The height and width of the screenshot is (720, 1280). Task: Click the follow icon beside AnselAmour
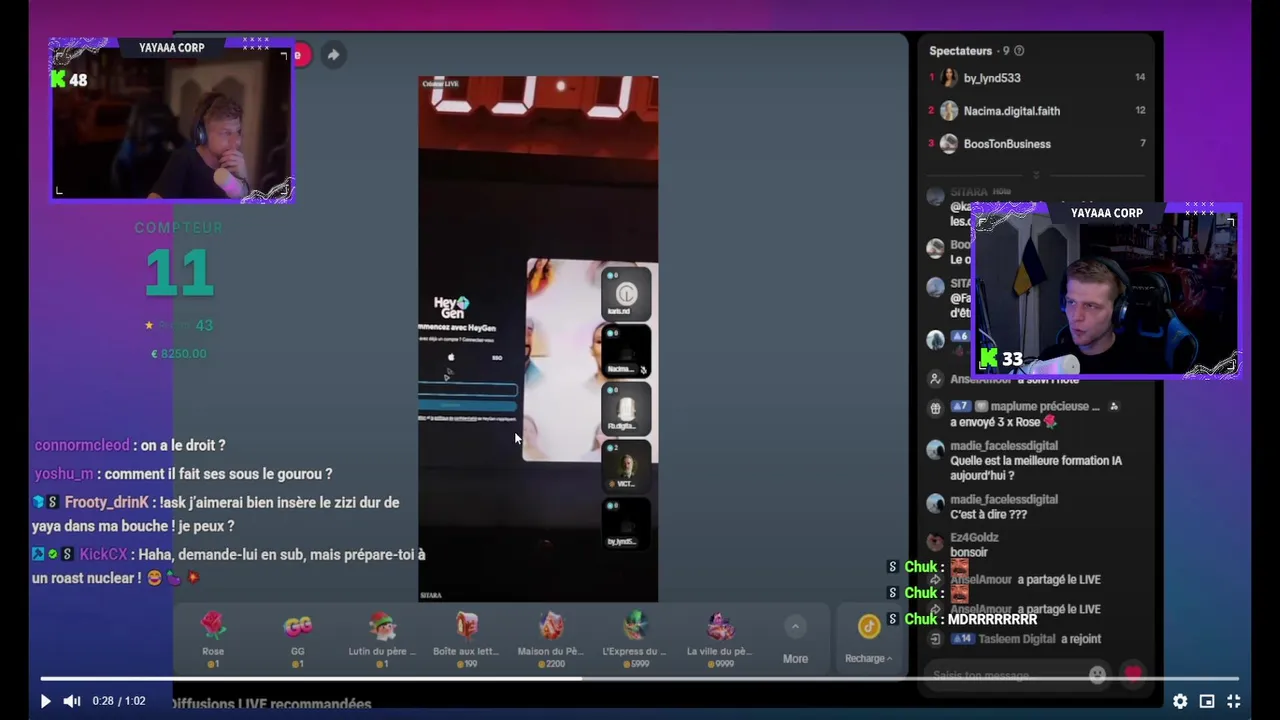pyautogui.click(x=935, y=379)
